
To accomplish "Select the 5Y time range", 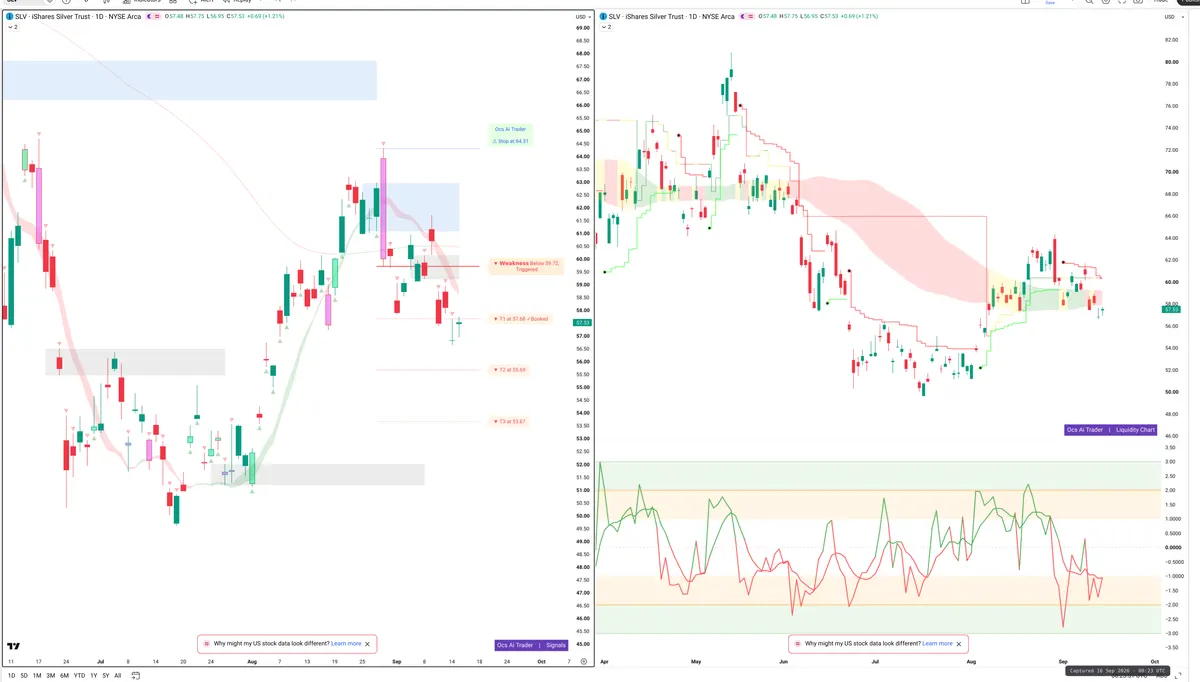I will 106,675.
